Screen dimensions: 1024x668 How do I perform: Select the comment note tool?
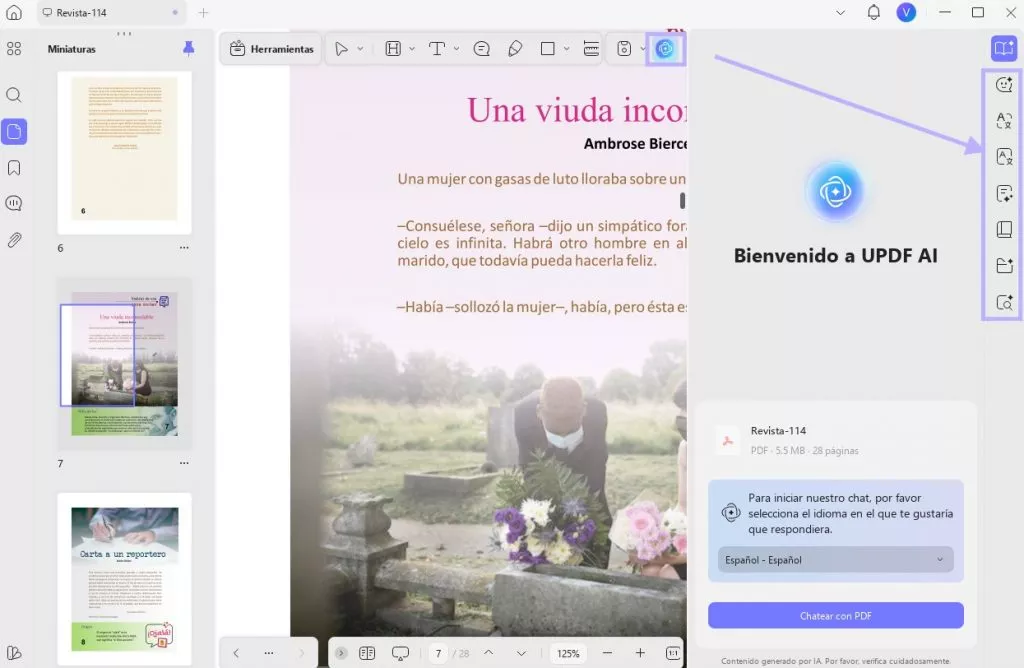pos(482,49)
